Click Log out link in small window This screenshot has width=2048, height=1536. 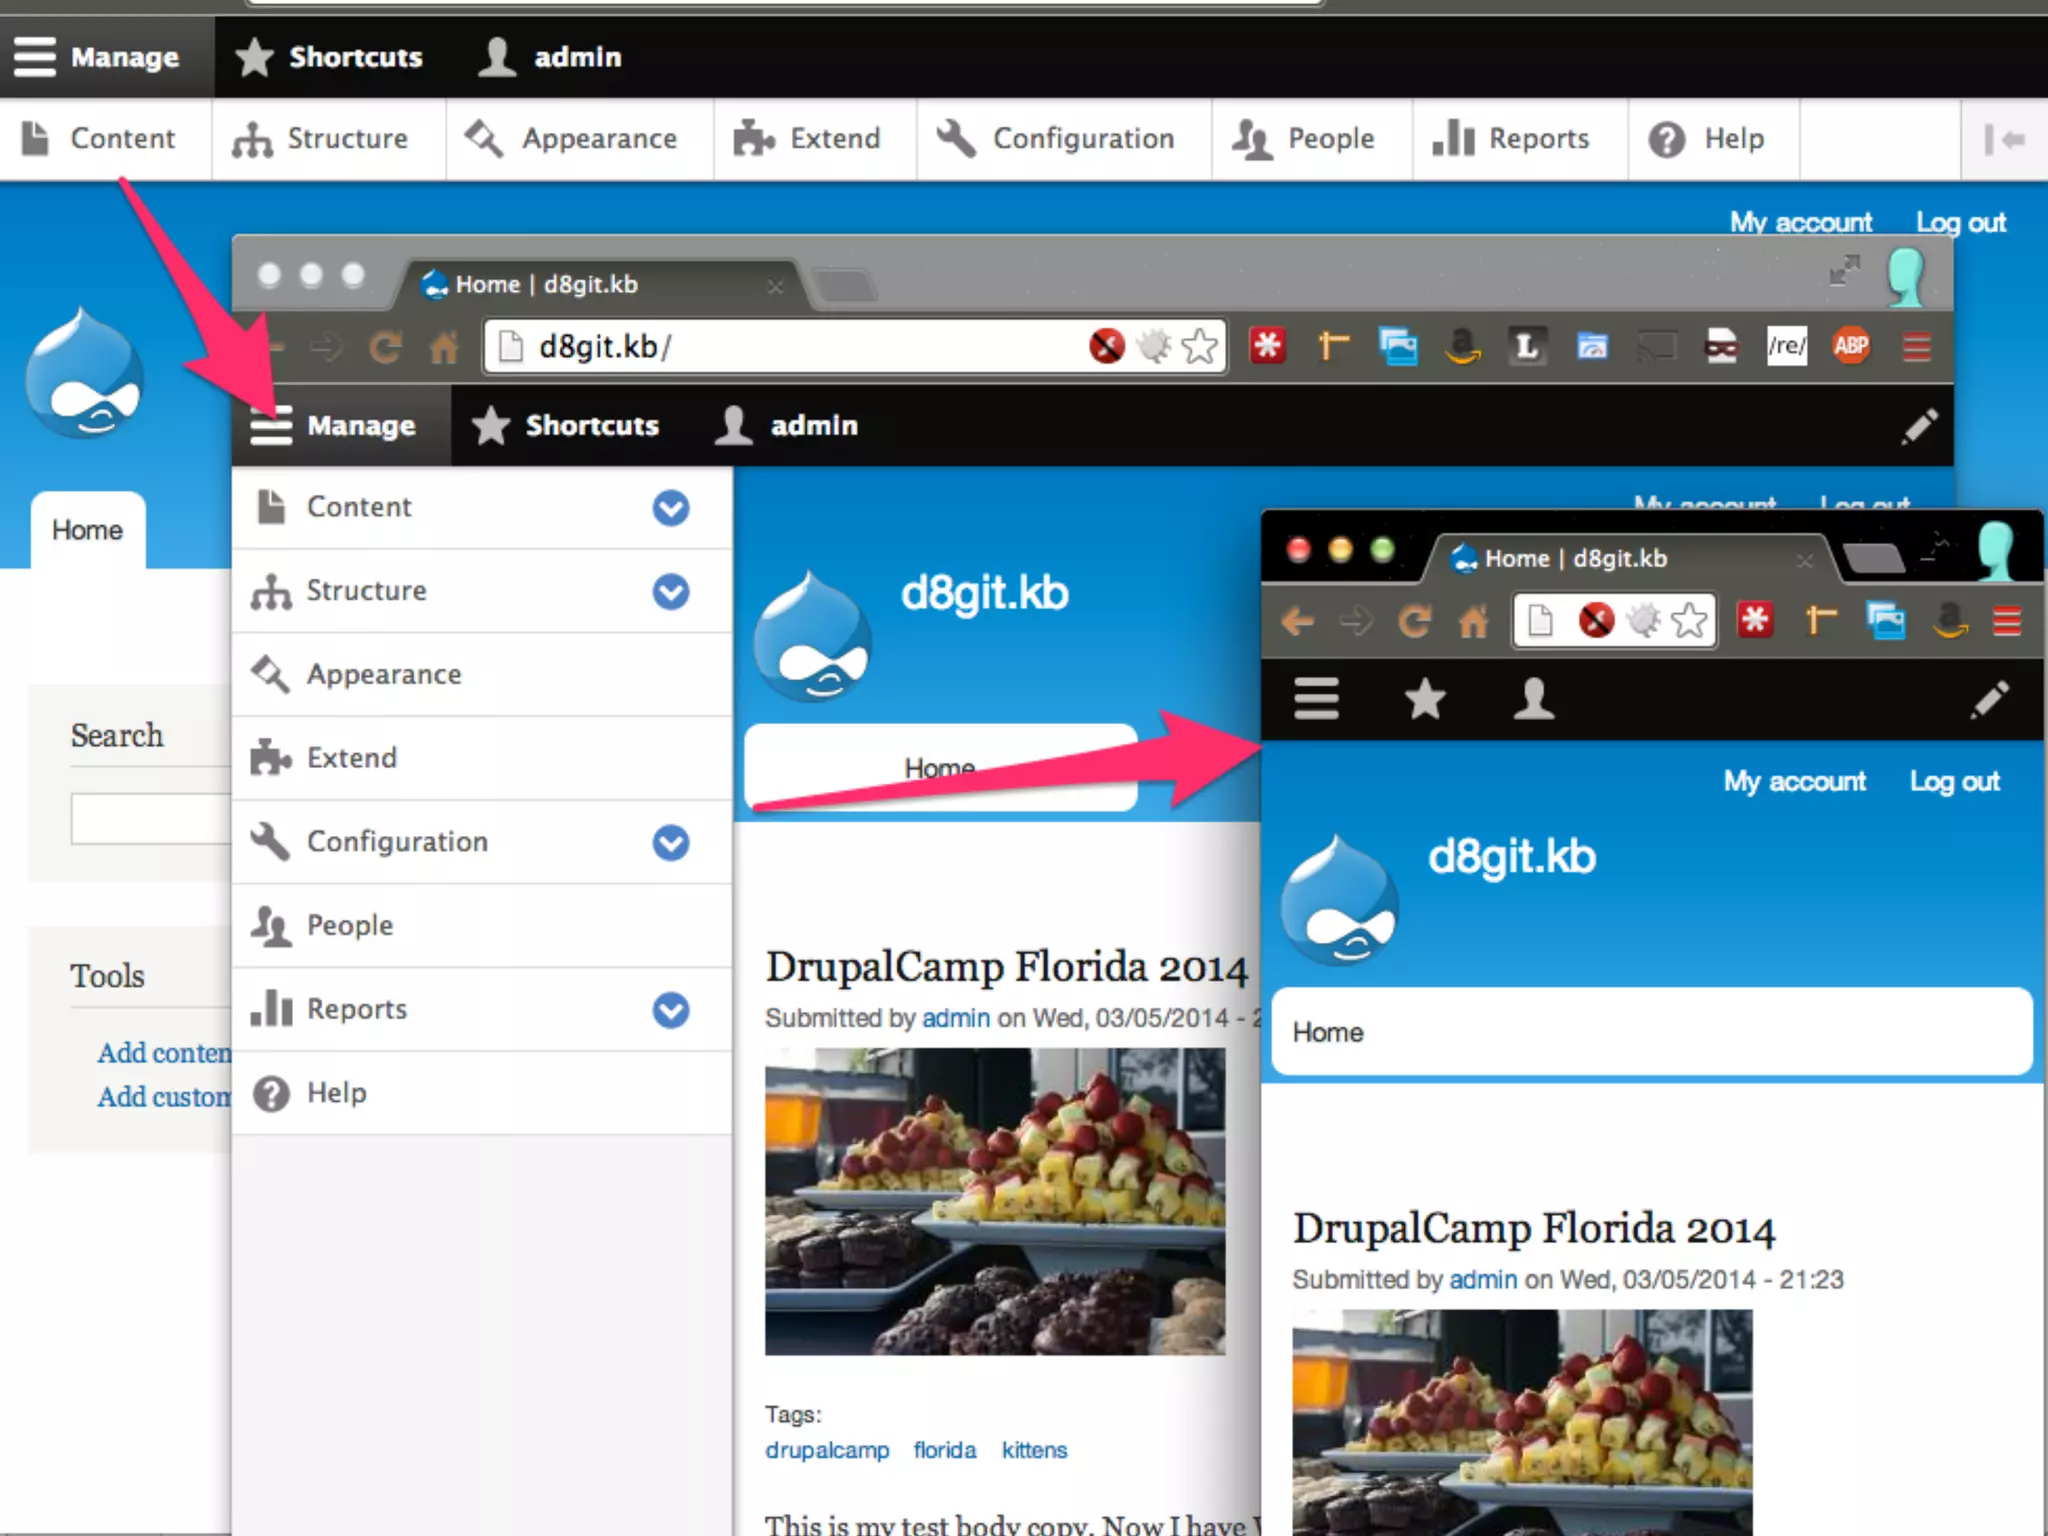(x=1954, y=781)
